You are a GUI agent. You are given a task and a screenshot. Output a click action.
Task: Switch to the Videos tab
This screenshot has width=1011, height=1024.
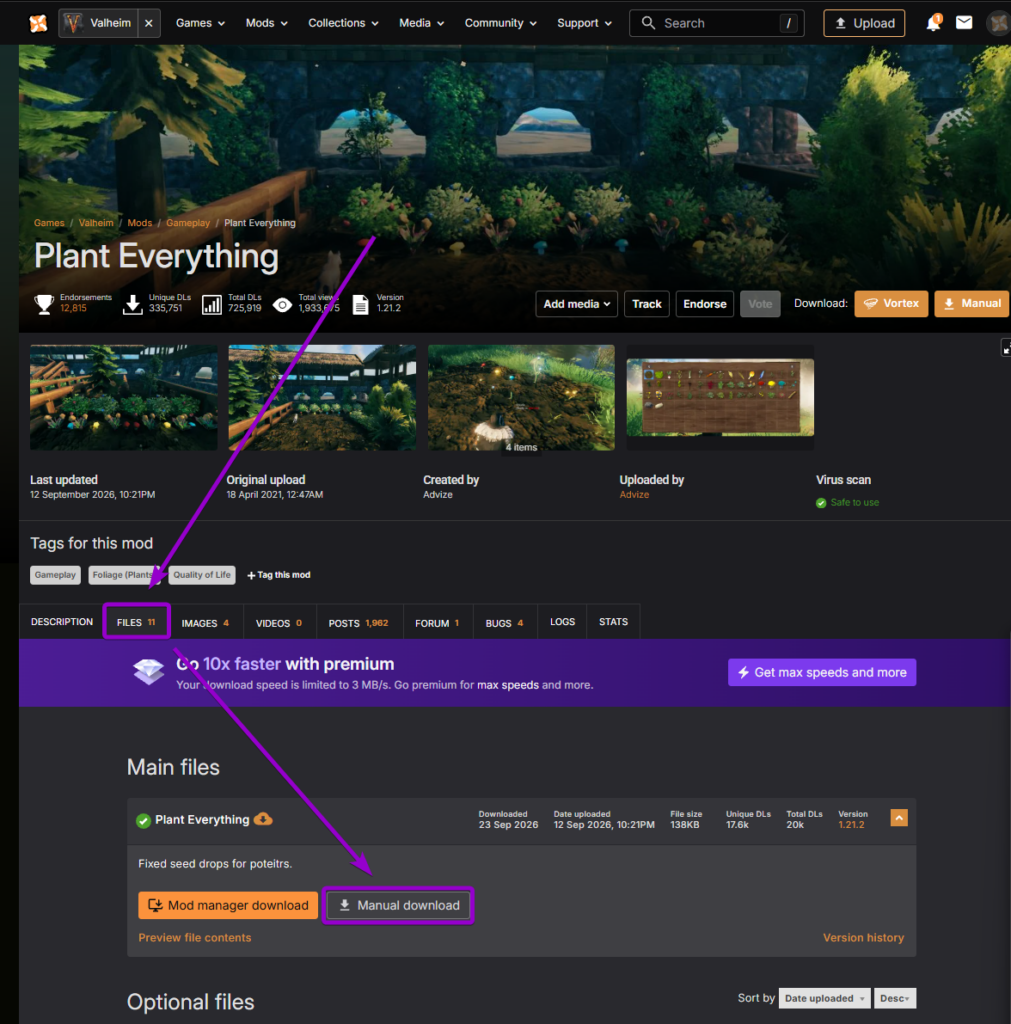click(280, 623)
